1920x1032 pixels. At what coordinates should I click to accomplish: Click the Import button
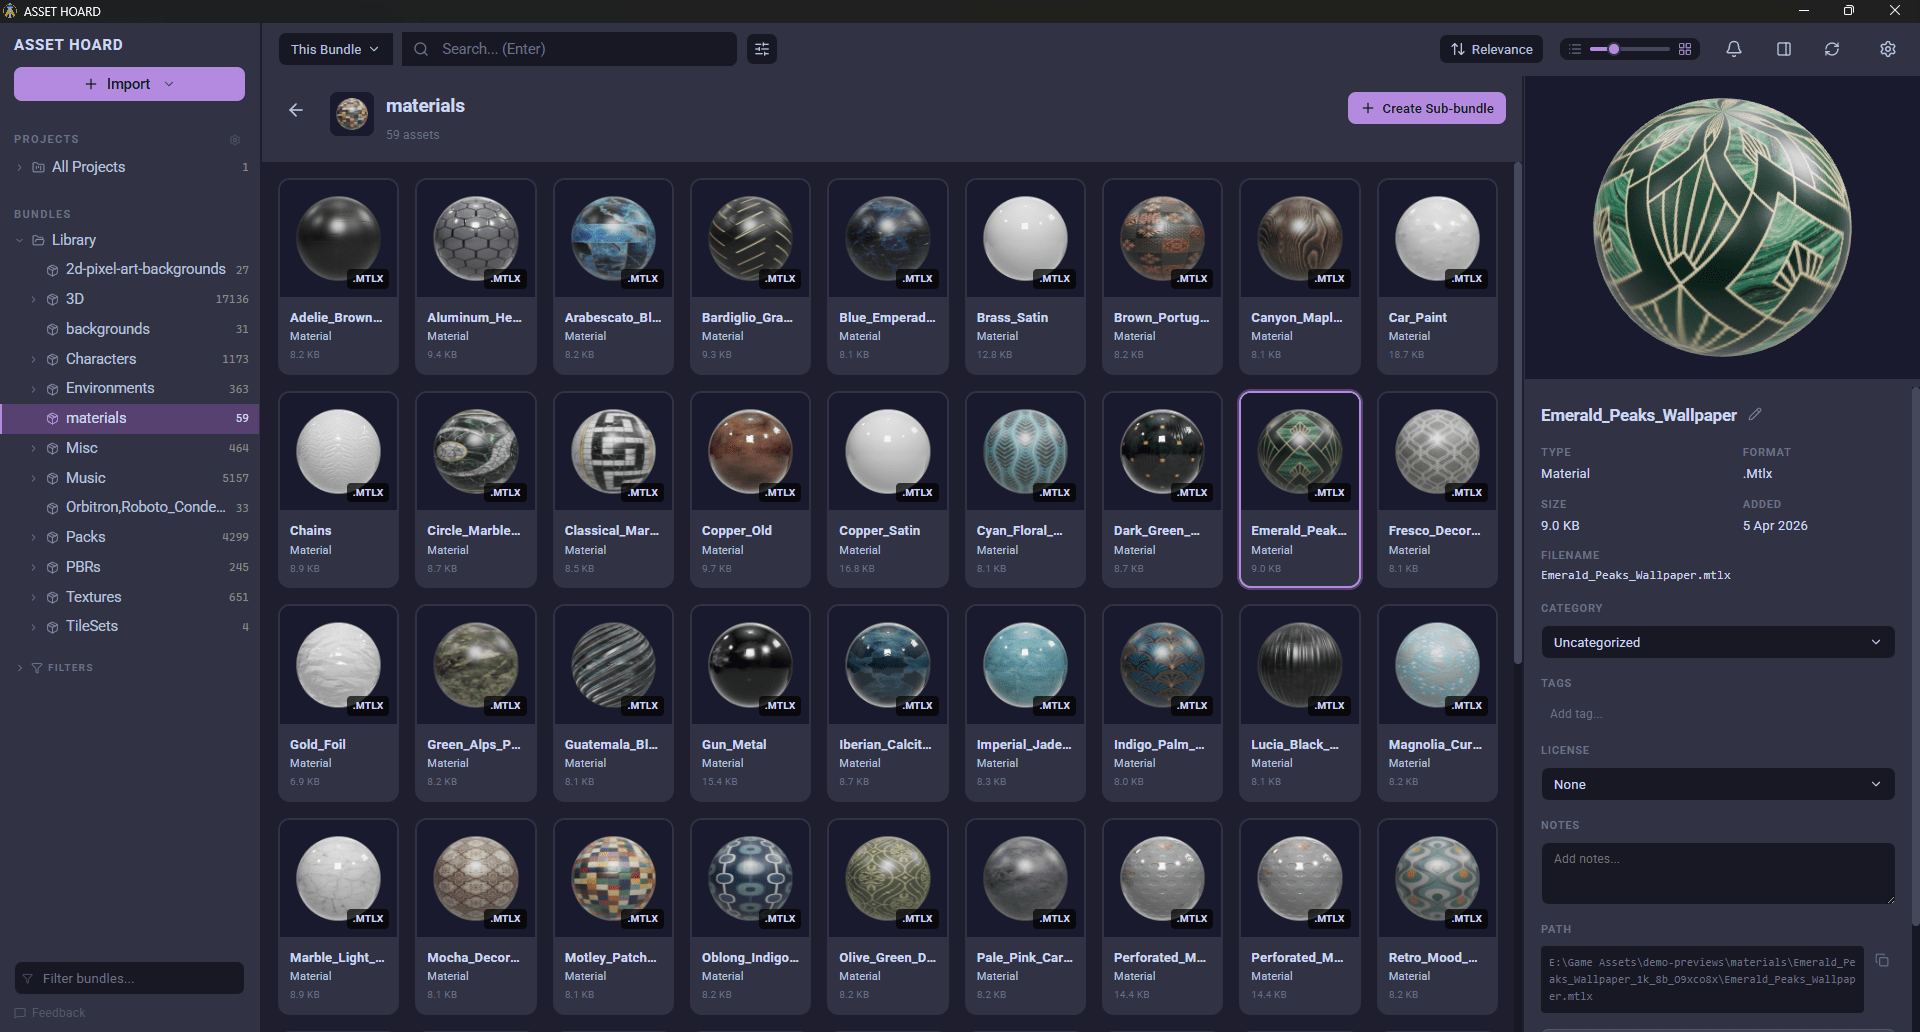(x=128, y=84)
